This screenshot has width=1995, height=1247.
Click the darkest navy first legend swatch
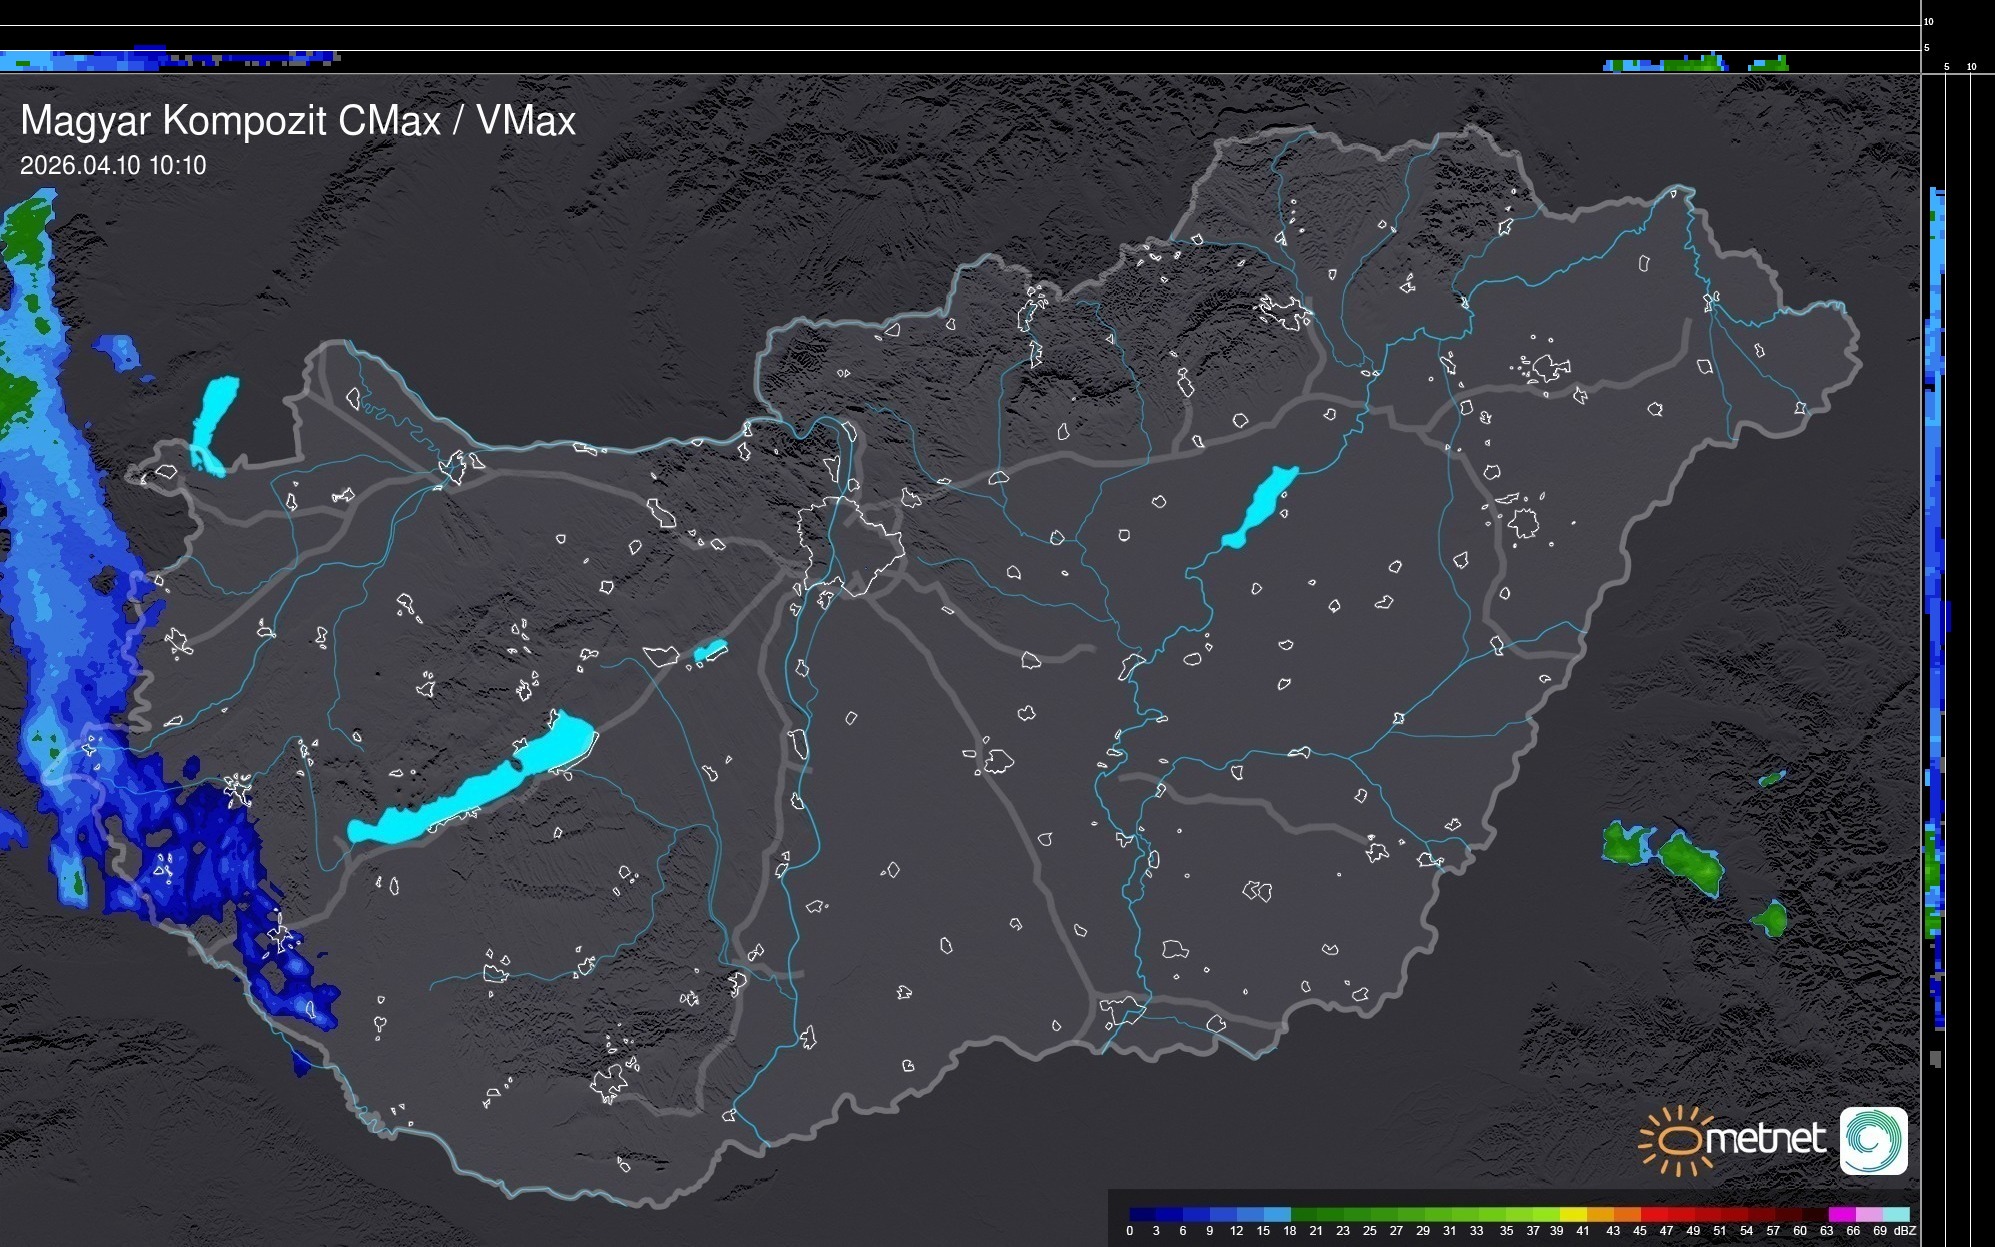point(1141,1215)
